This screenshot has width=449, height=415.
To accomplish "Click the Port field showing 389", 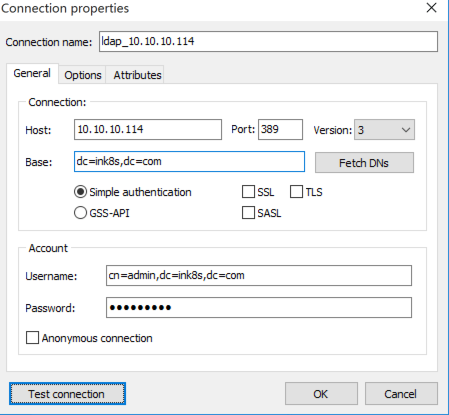I will pyautogui.click(x=280, y=130).
